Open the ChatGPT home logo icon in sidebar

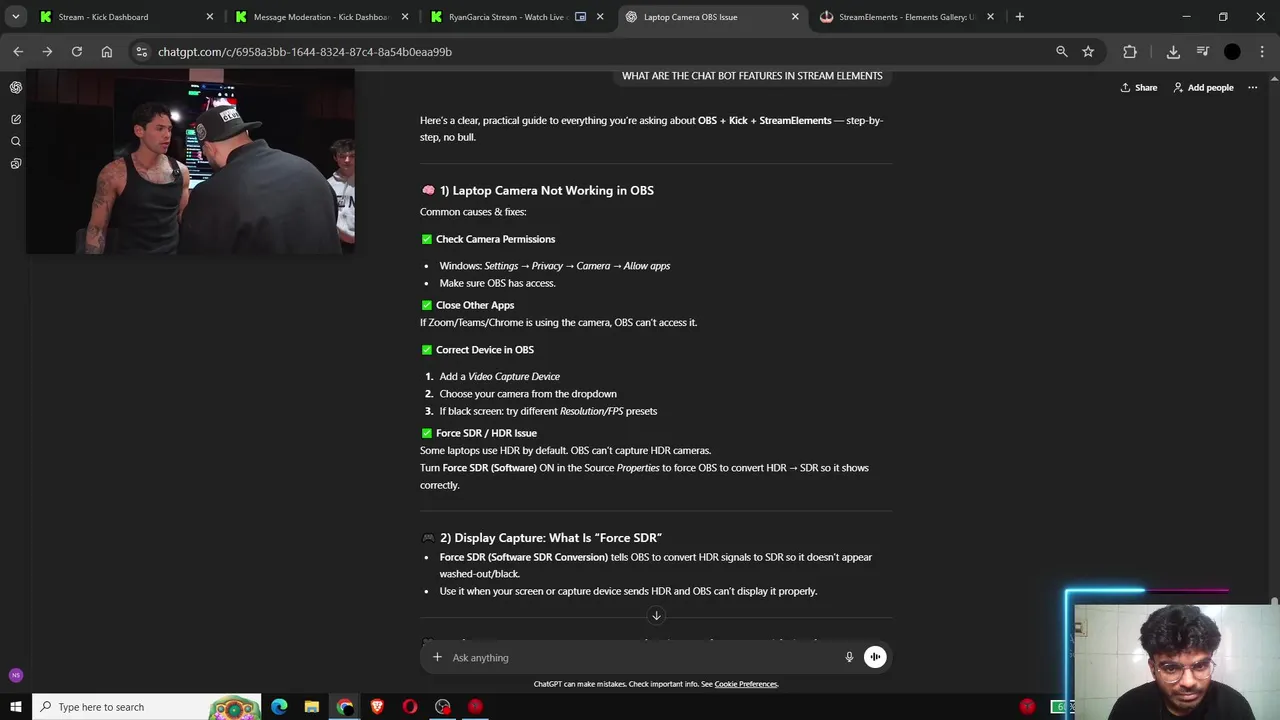16,88
